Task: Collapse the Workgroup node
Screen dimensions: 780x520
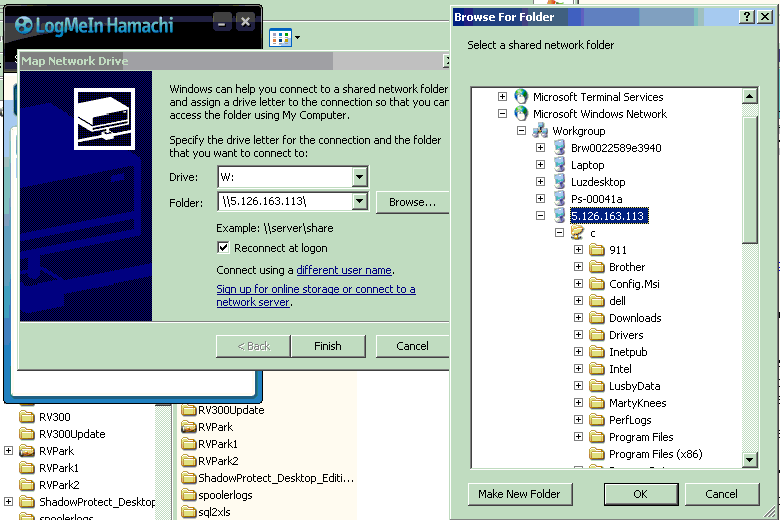Action: (x=521, y=130)
